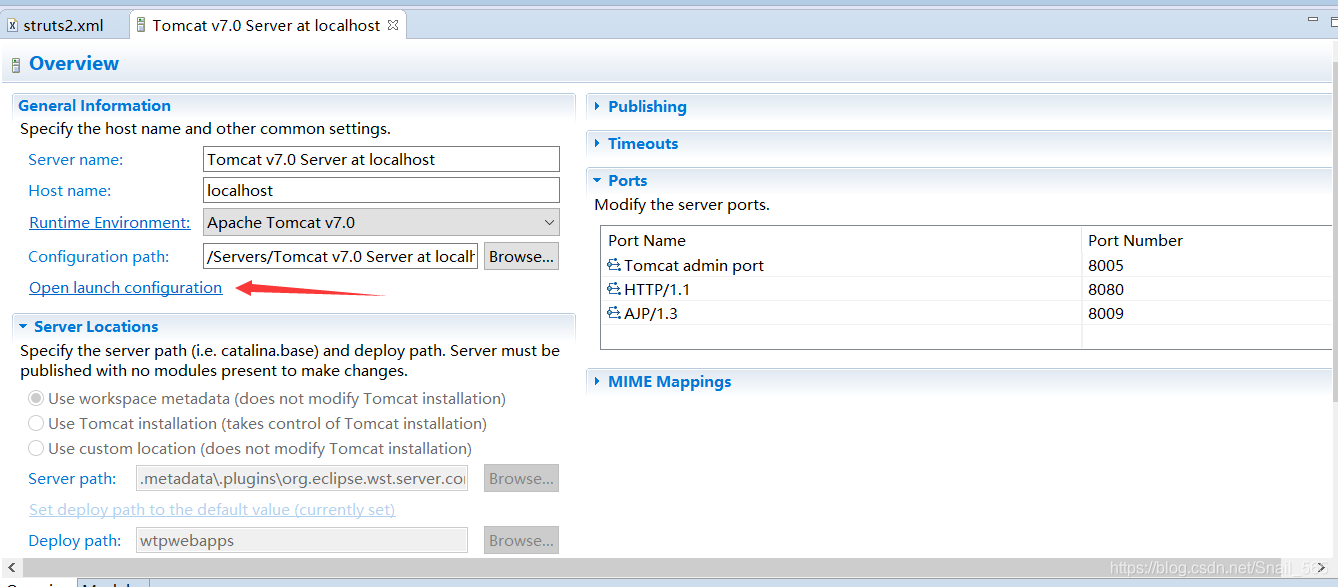The height and width of the screenshot is (587, 1338).
Task: Collapse the Ports section
Action: (x=597, y=180)
